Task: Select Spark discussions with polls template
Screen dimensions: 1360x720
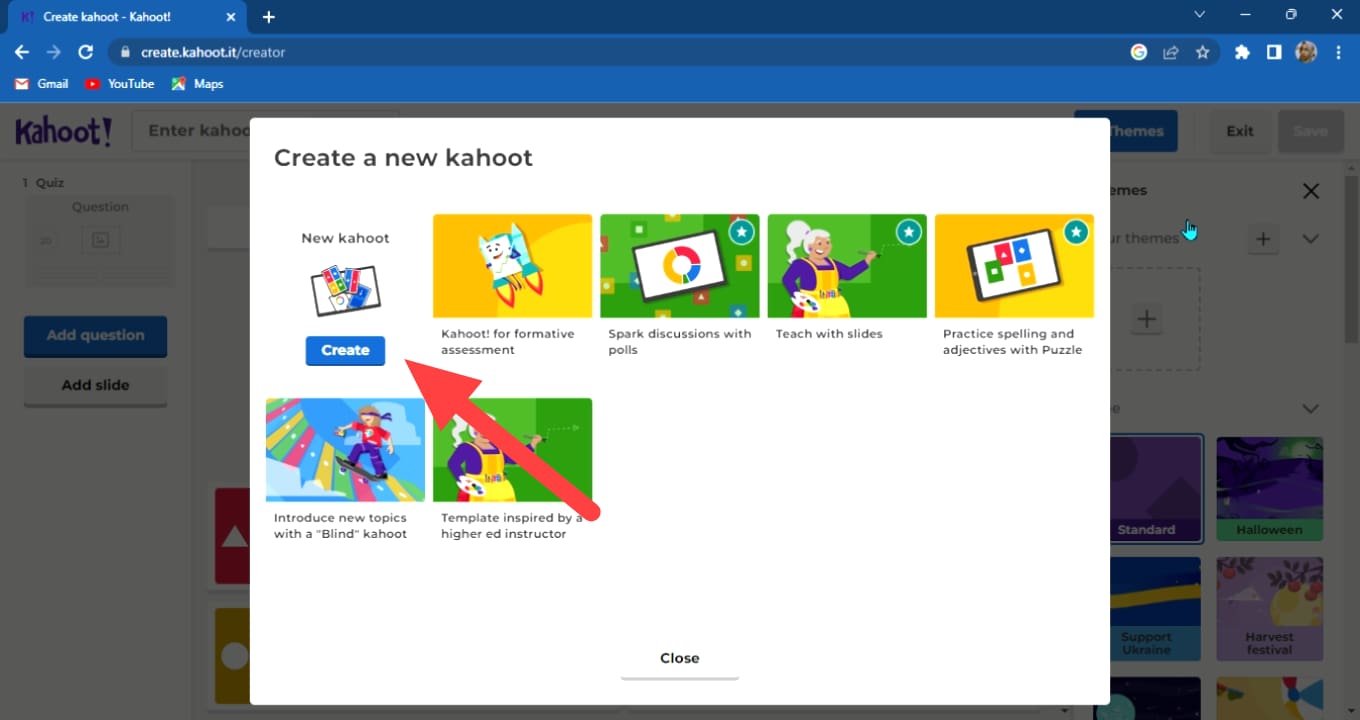Action: click(x=679, y=266)
